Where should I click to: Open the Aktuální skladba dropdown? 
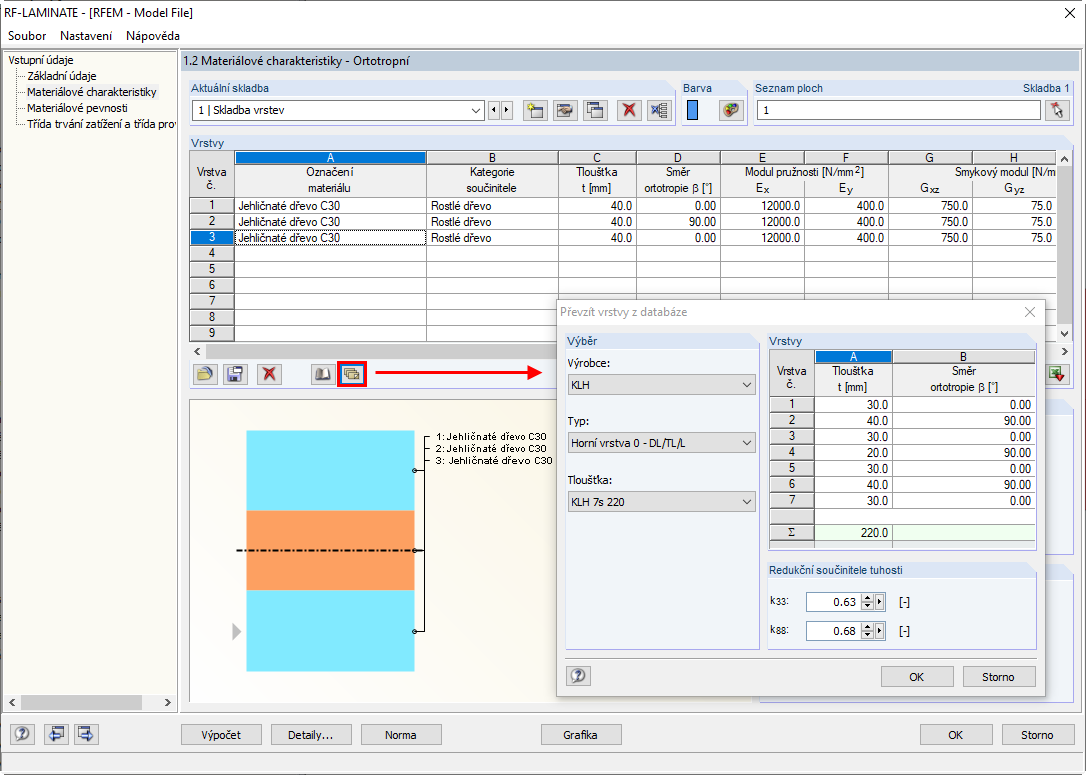tap(476, 110)
